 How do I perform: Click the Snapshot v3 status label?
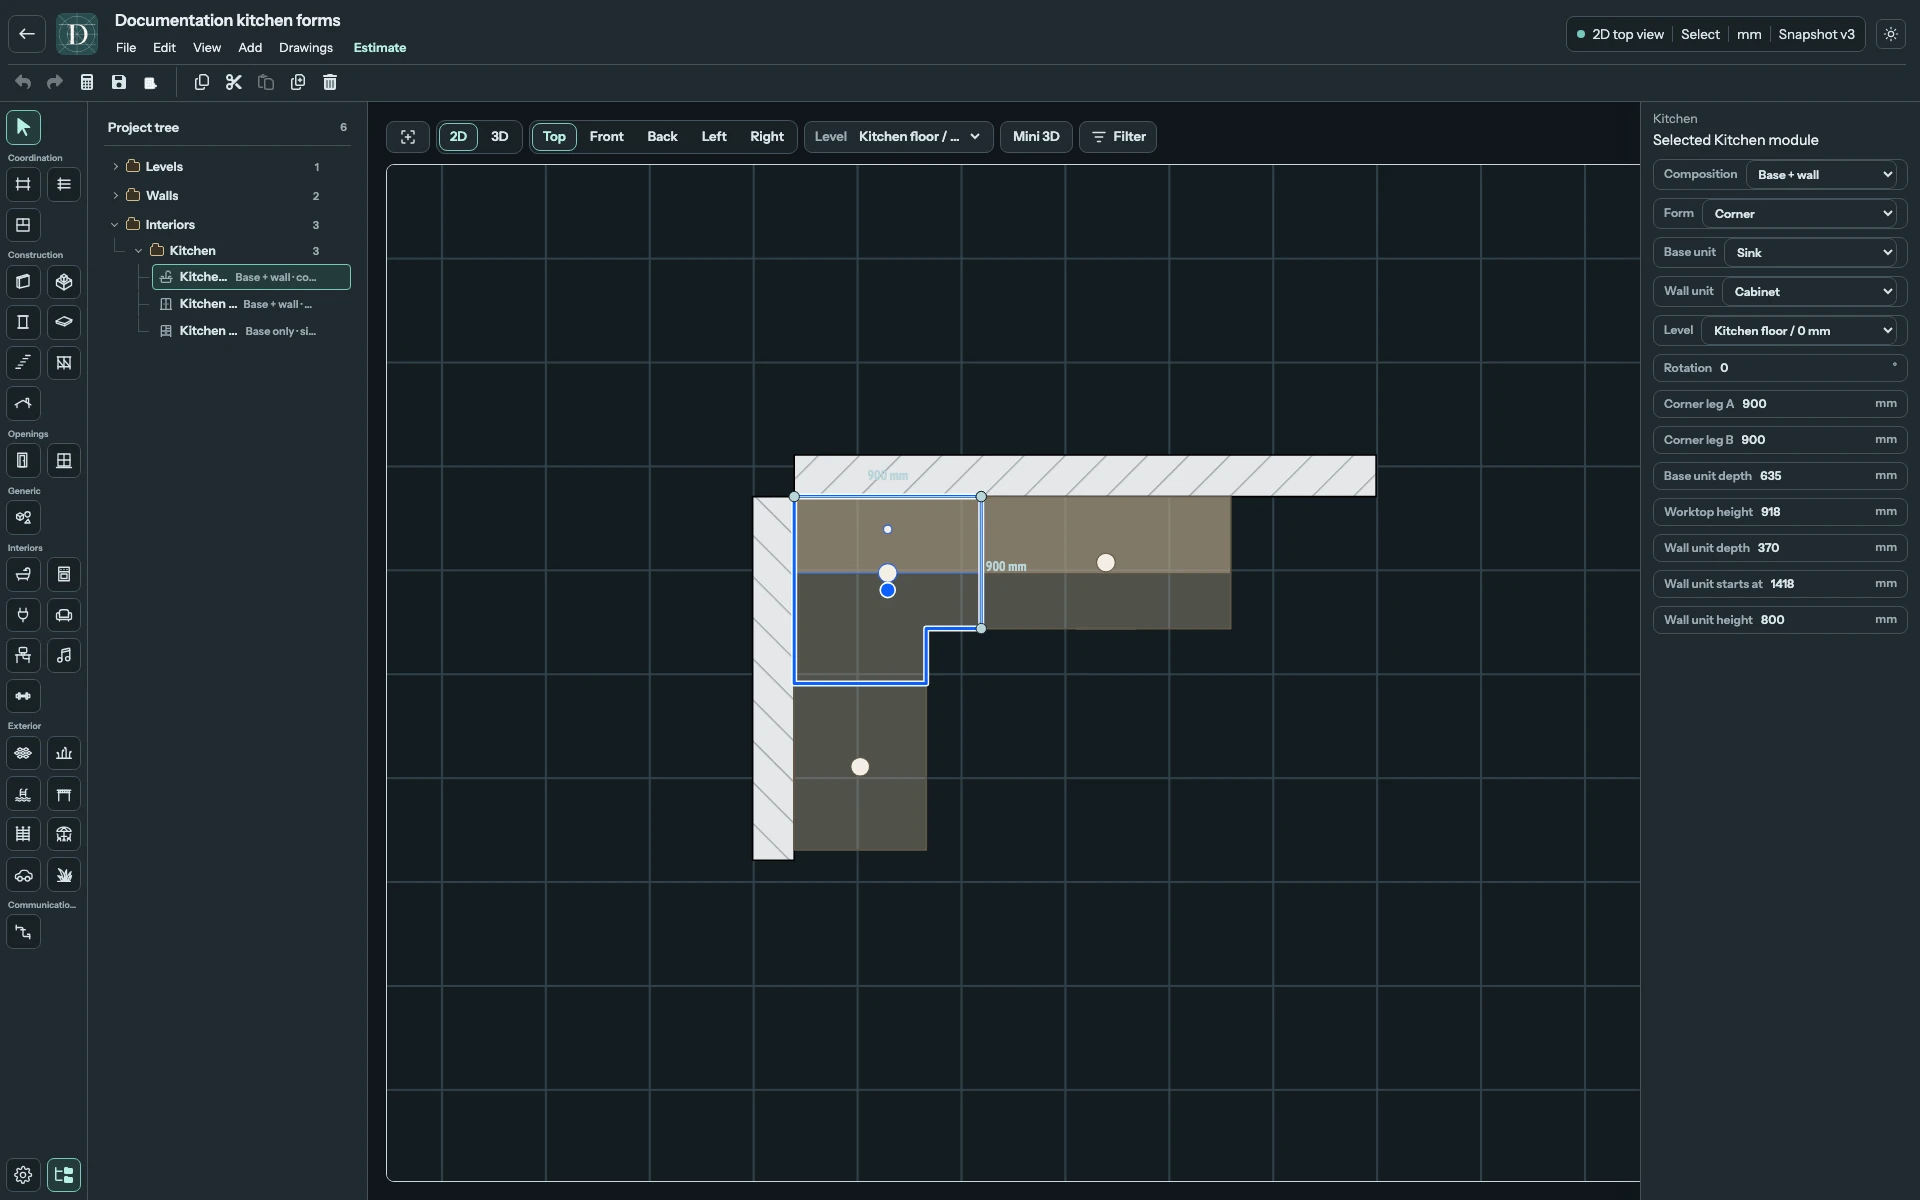pyautogui.click(x=1816, y=34)
